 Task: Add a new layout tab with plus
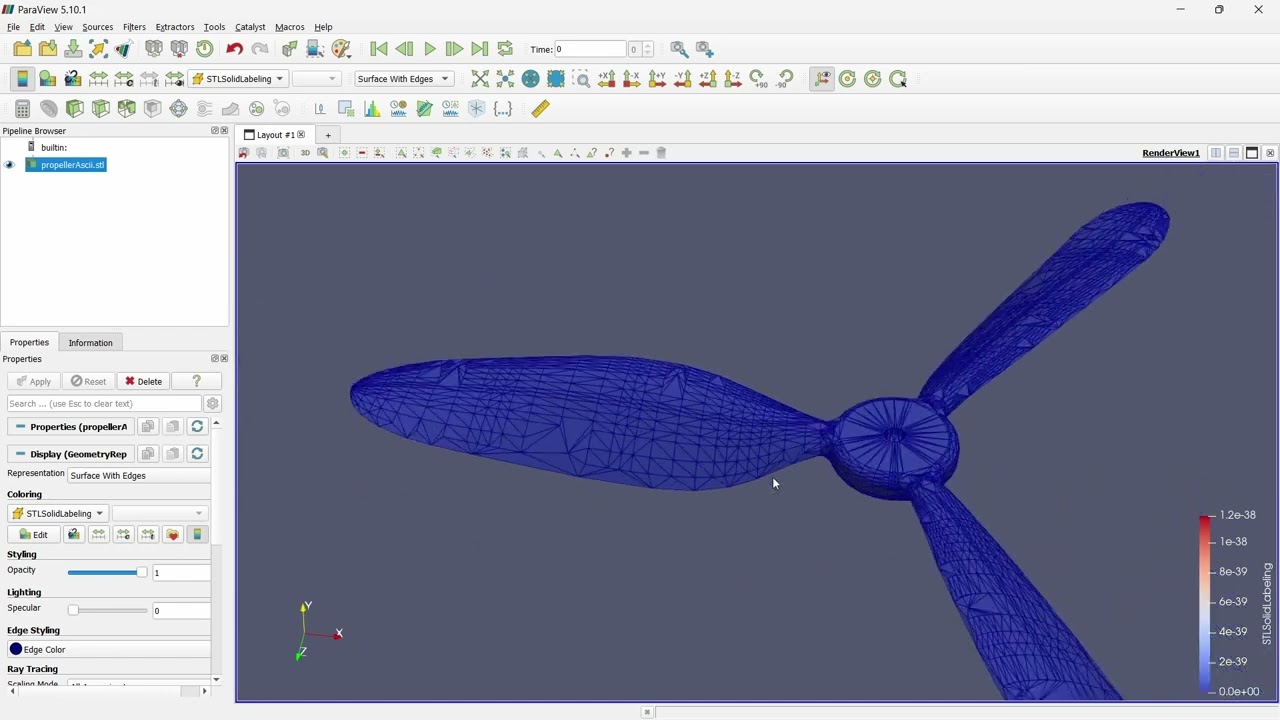[x=327, y=135]
